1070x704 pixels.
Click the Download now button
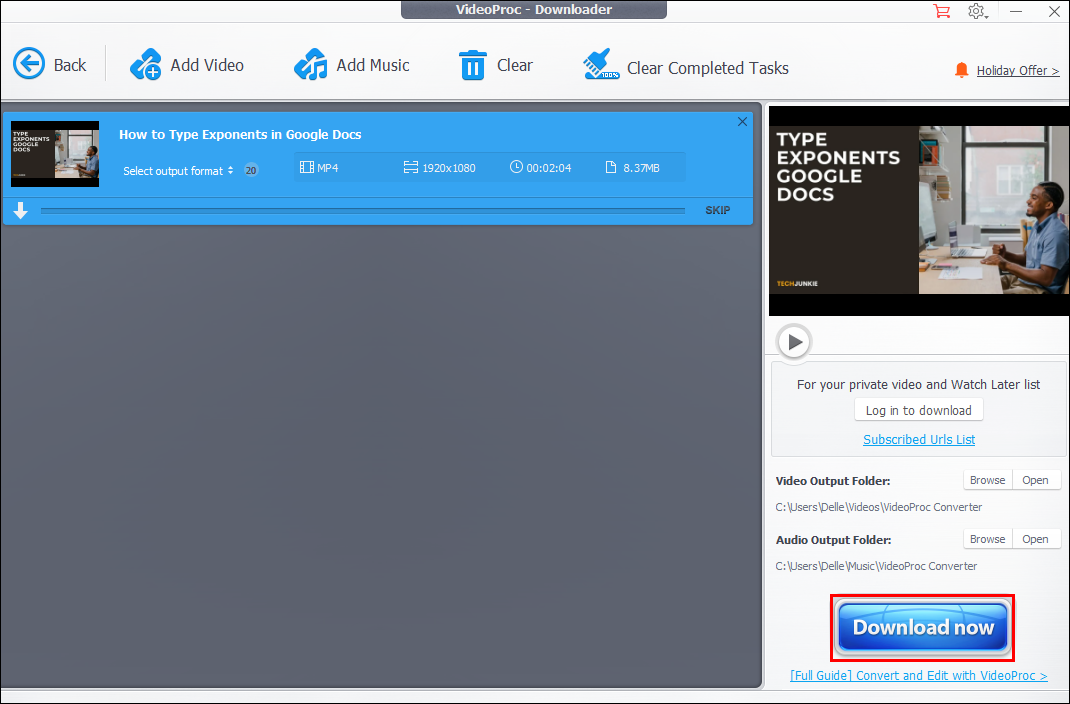coord(923,628)
